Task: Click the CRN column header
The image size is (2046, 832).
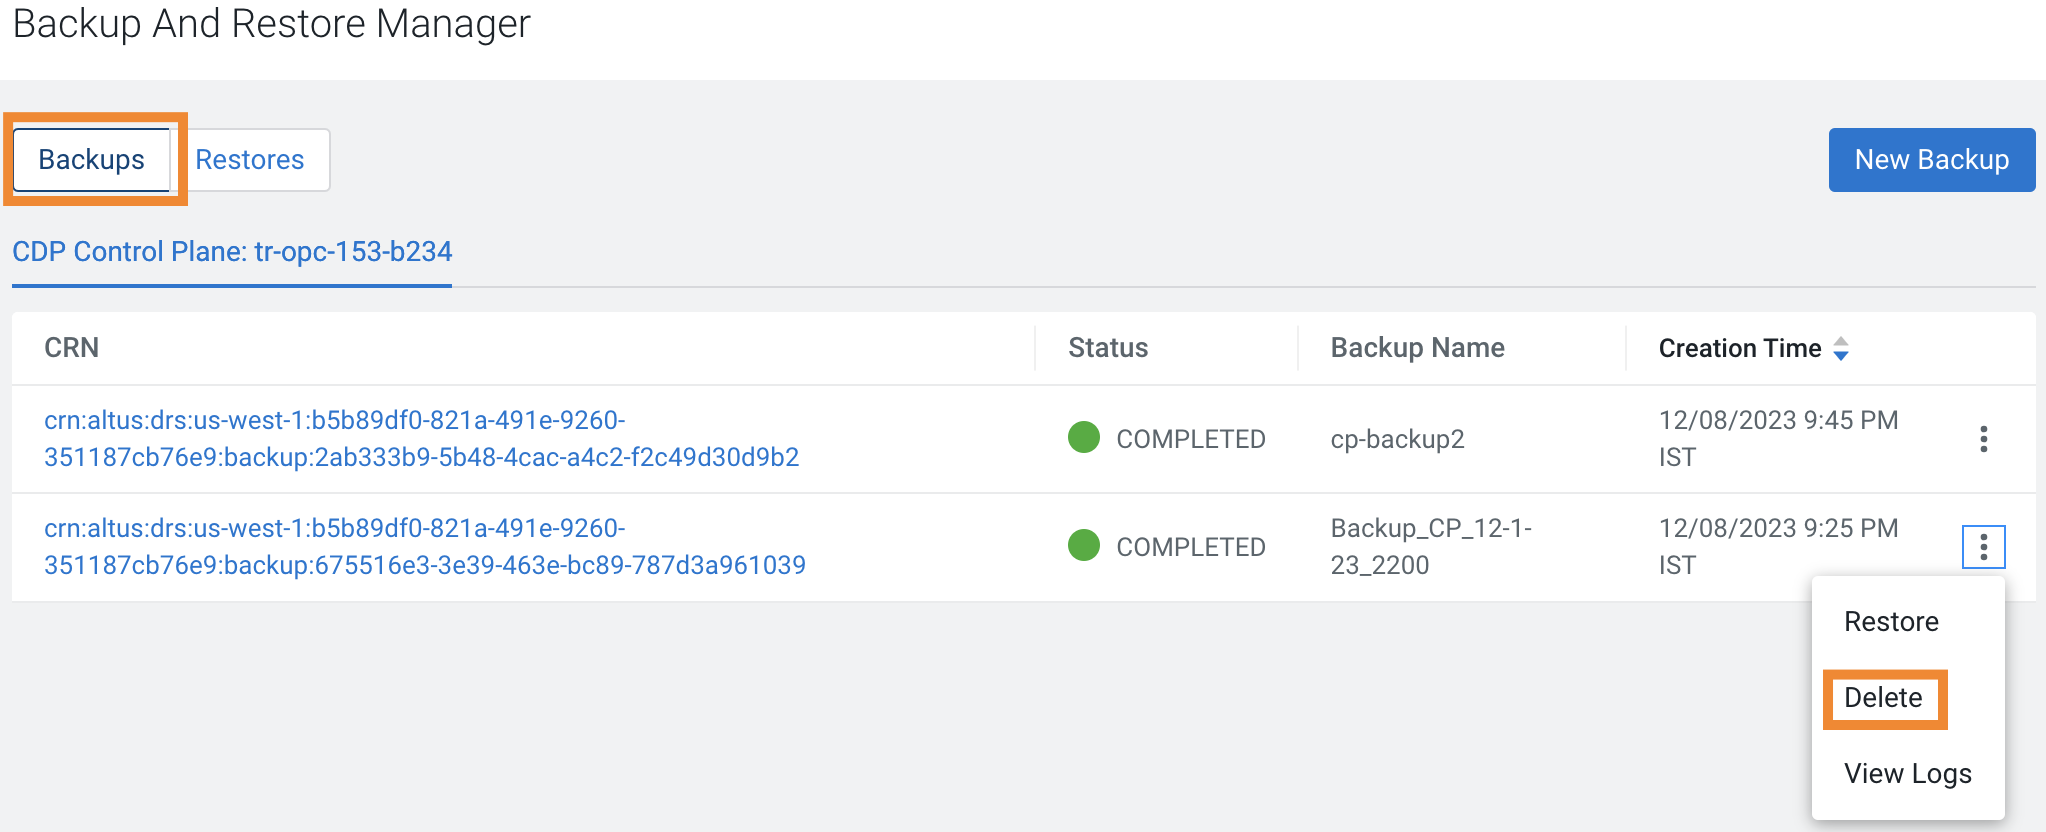Action: pos(72,348)
